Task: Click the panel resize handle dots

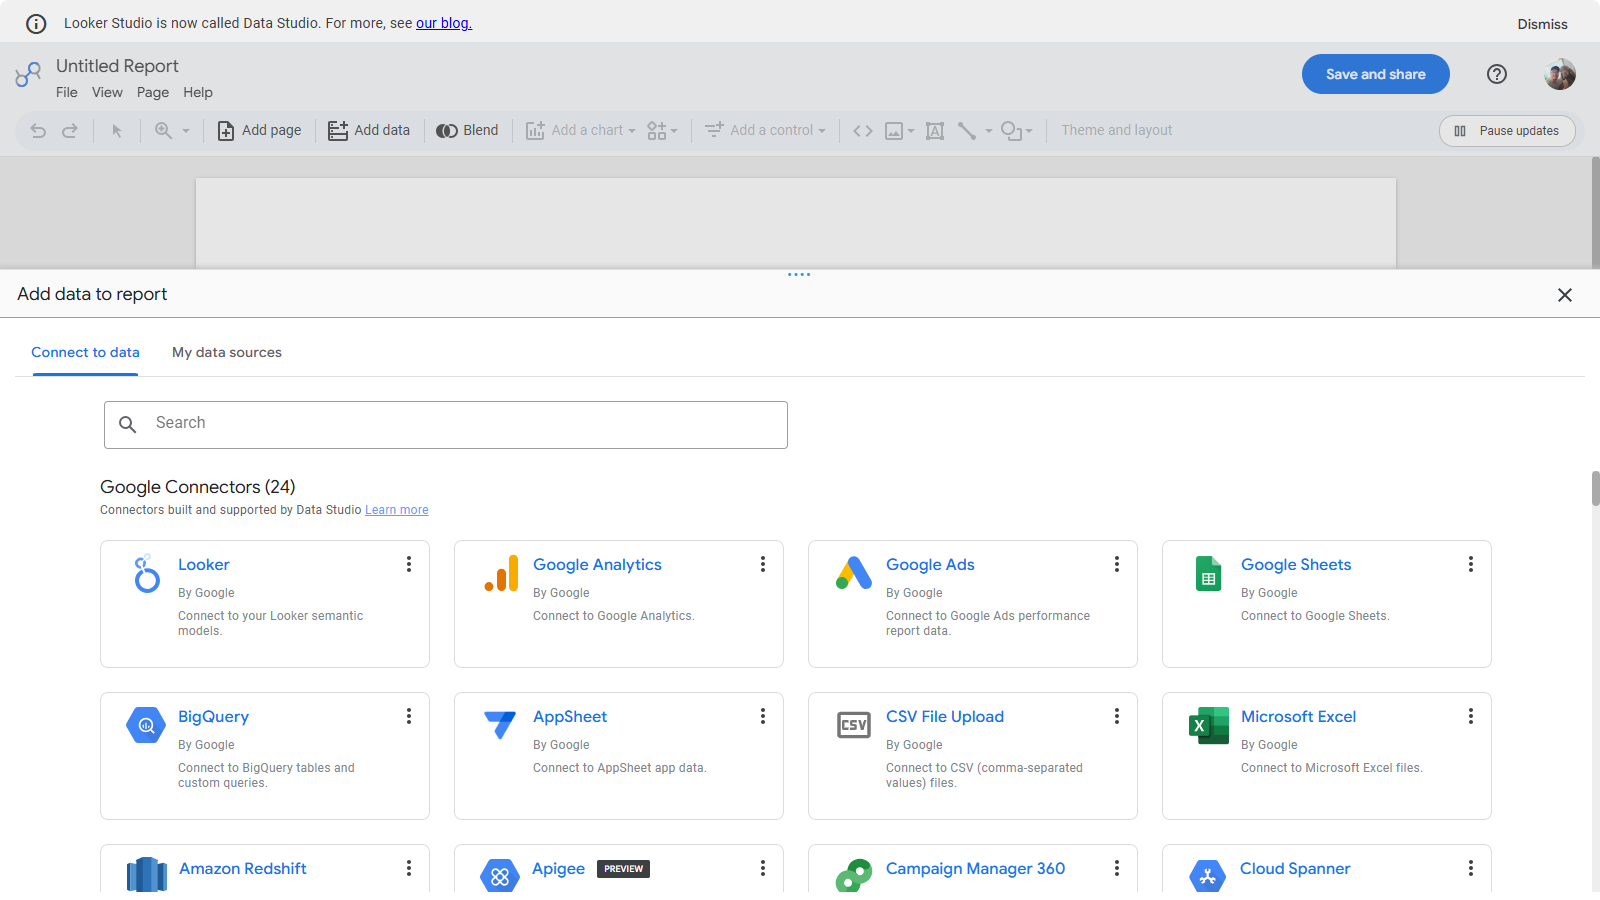Action: tap(799, 274)
